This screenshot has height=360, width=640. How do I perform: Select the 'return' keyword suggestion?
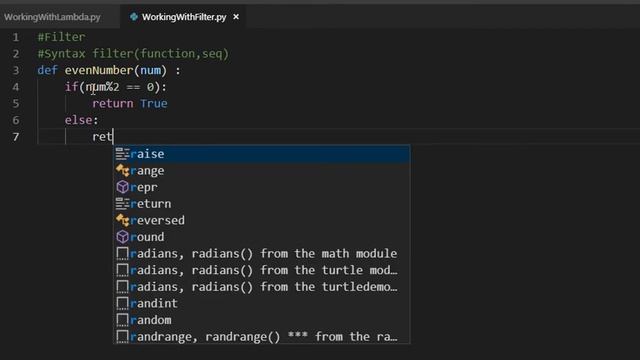(x=262, y=204)
